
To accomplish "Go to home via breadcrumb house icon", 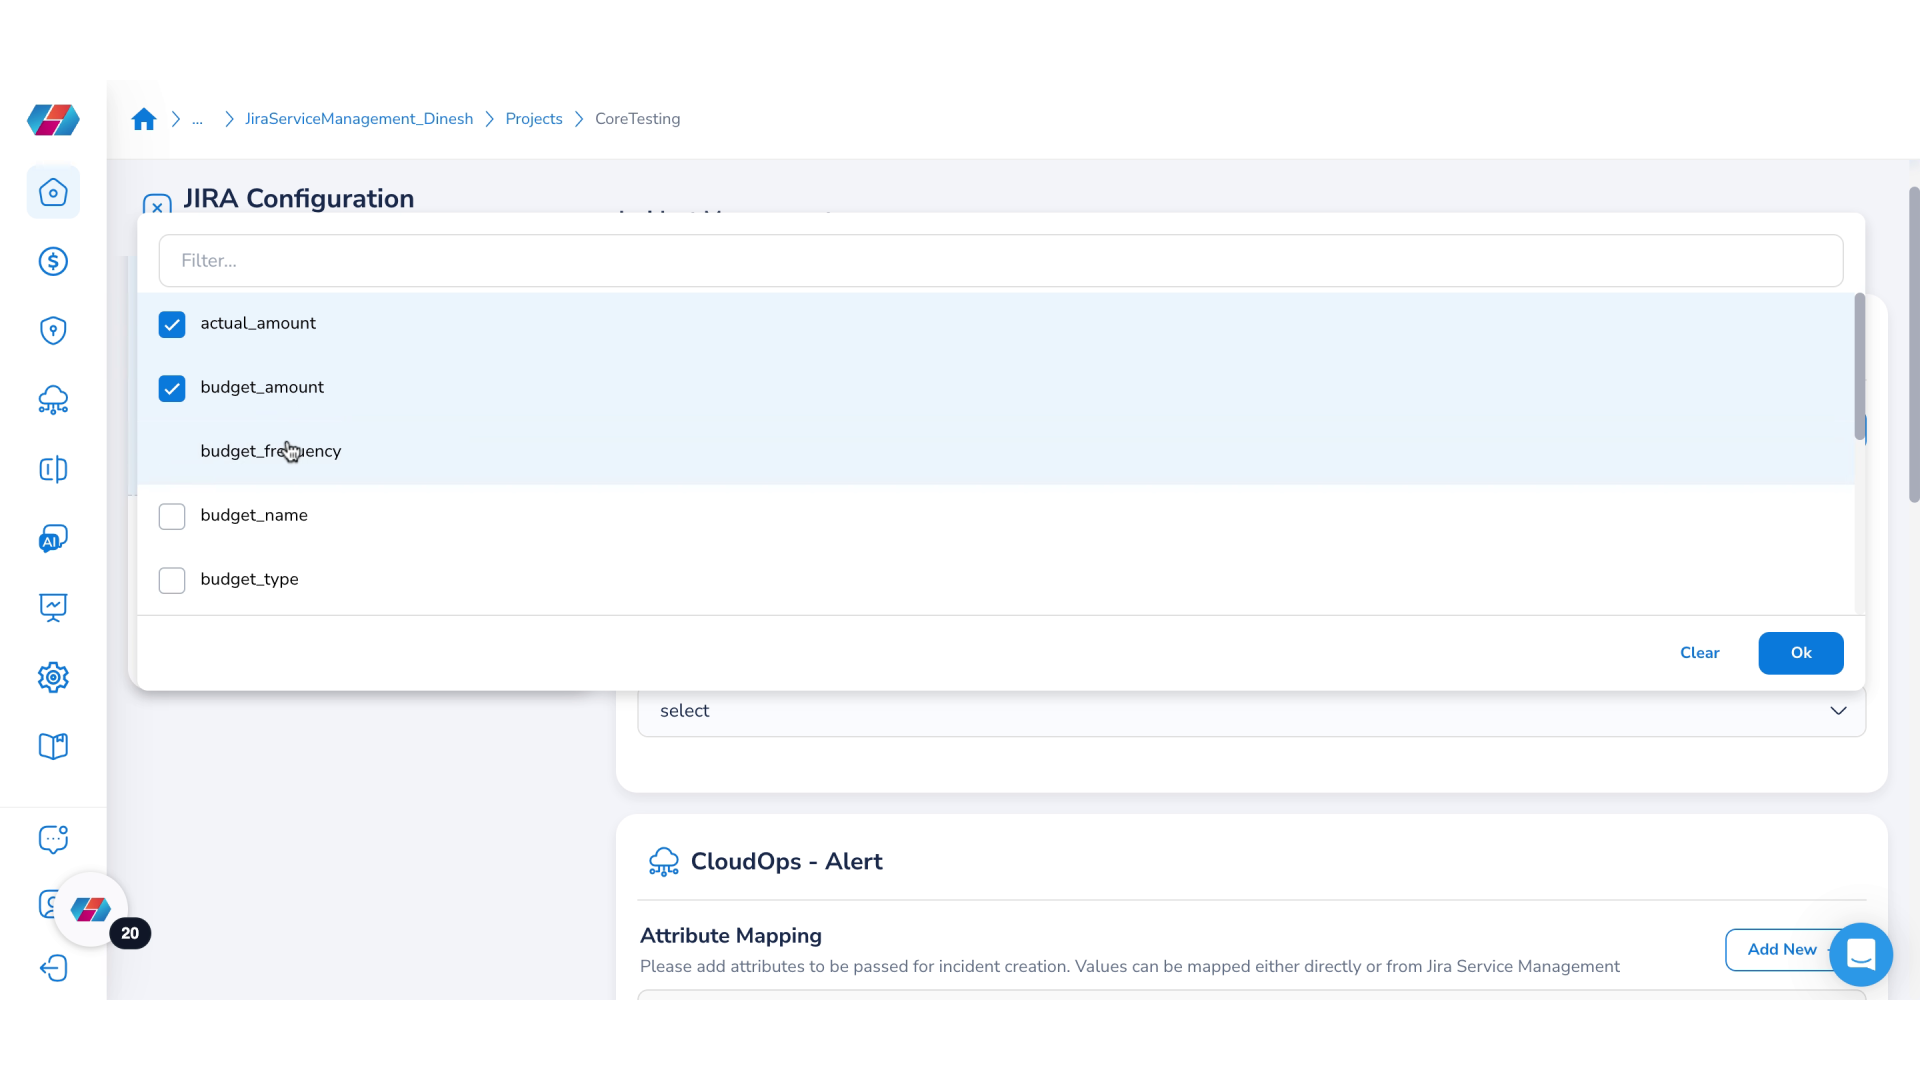I will click(144, 119).
